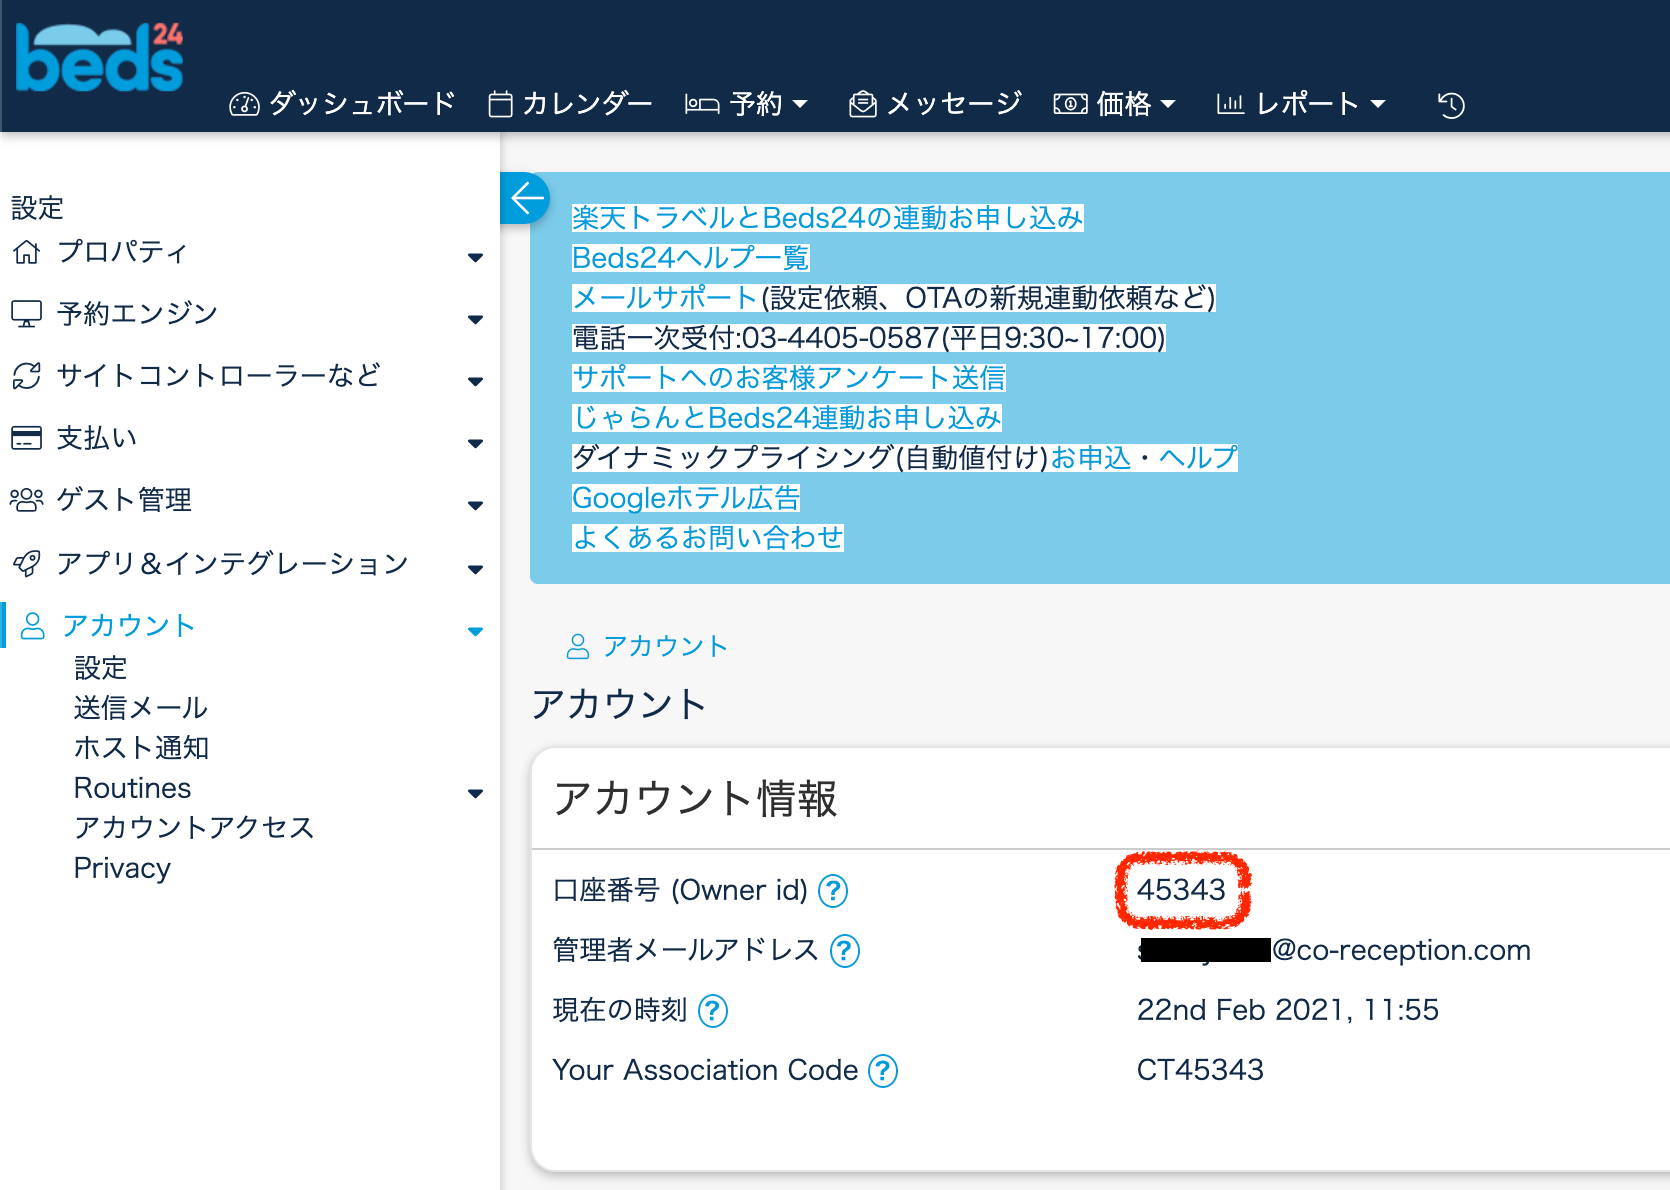Click the アカウント breadcrumb link
Image resolution: width=1670 pixels, height=1190 pixels.
pos(664,646)
